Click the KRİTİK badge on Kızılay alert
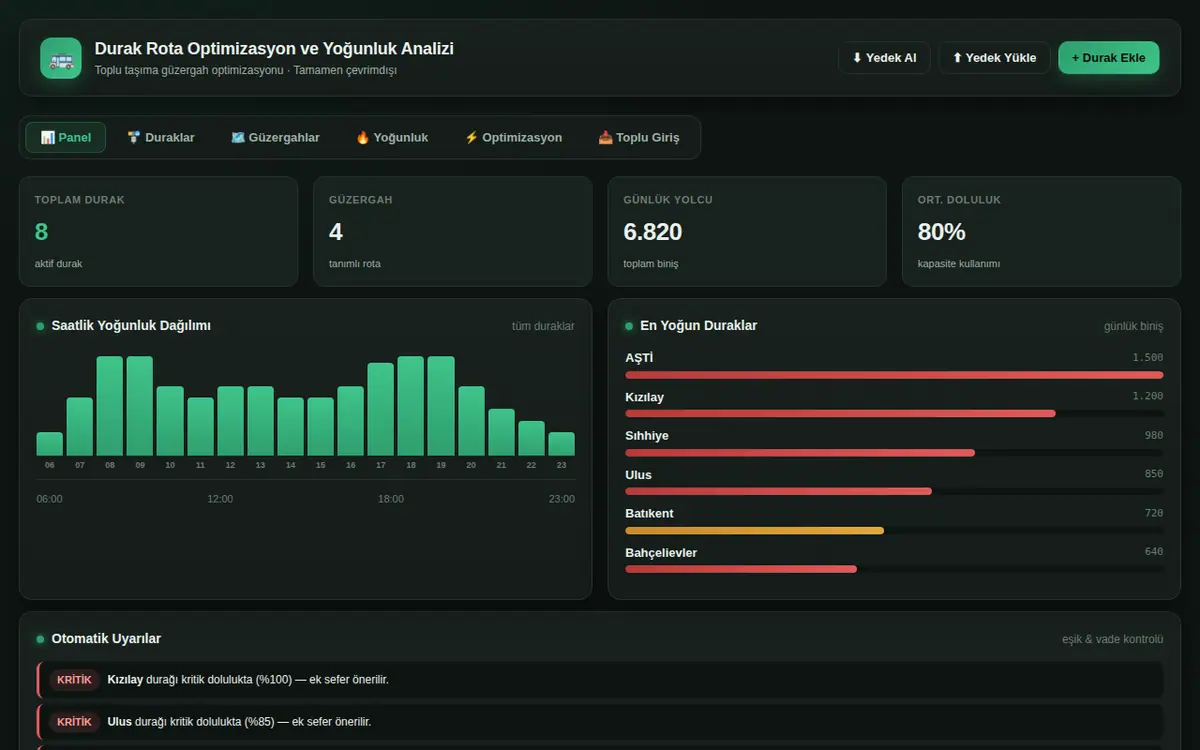 tap(74, 680)
